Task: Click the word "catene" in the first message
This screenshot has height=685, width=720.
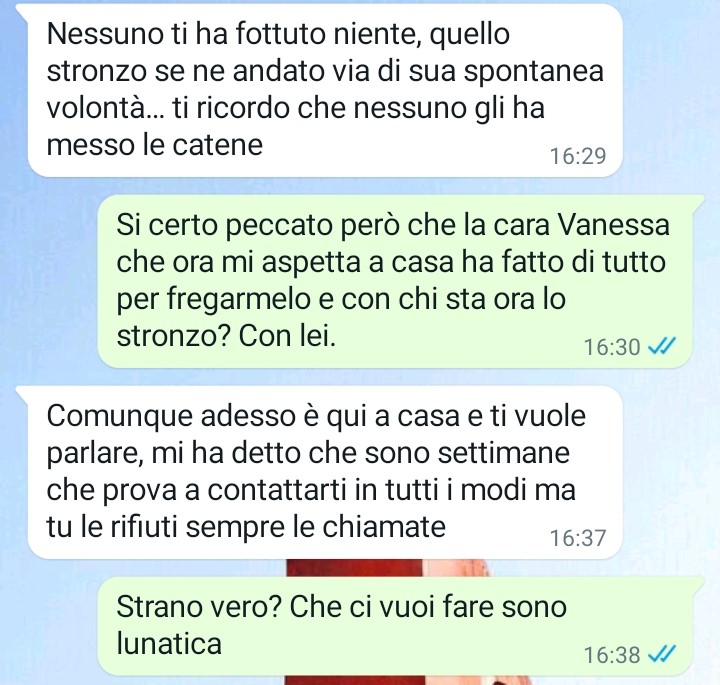Action: click(217, 145)
